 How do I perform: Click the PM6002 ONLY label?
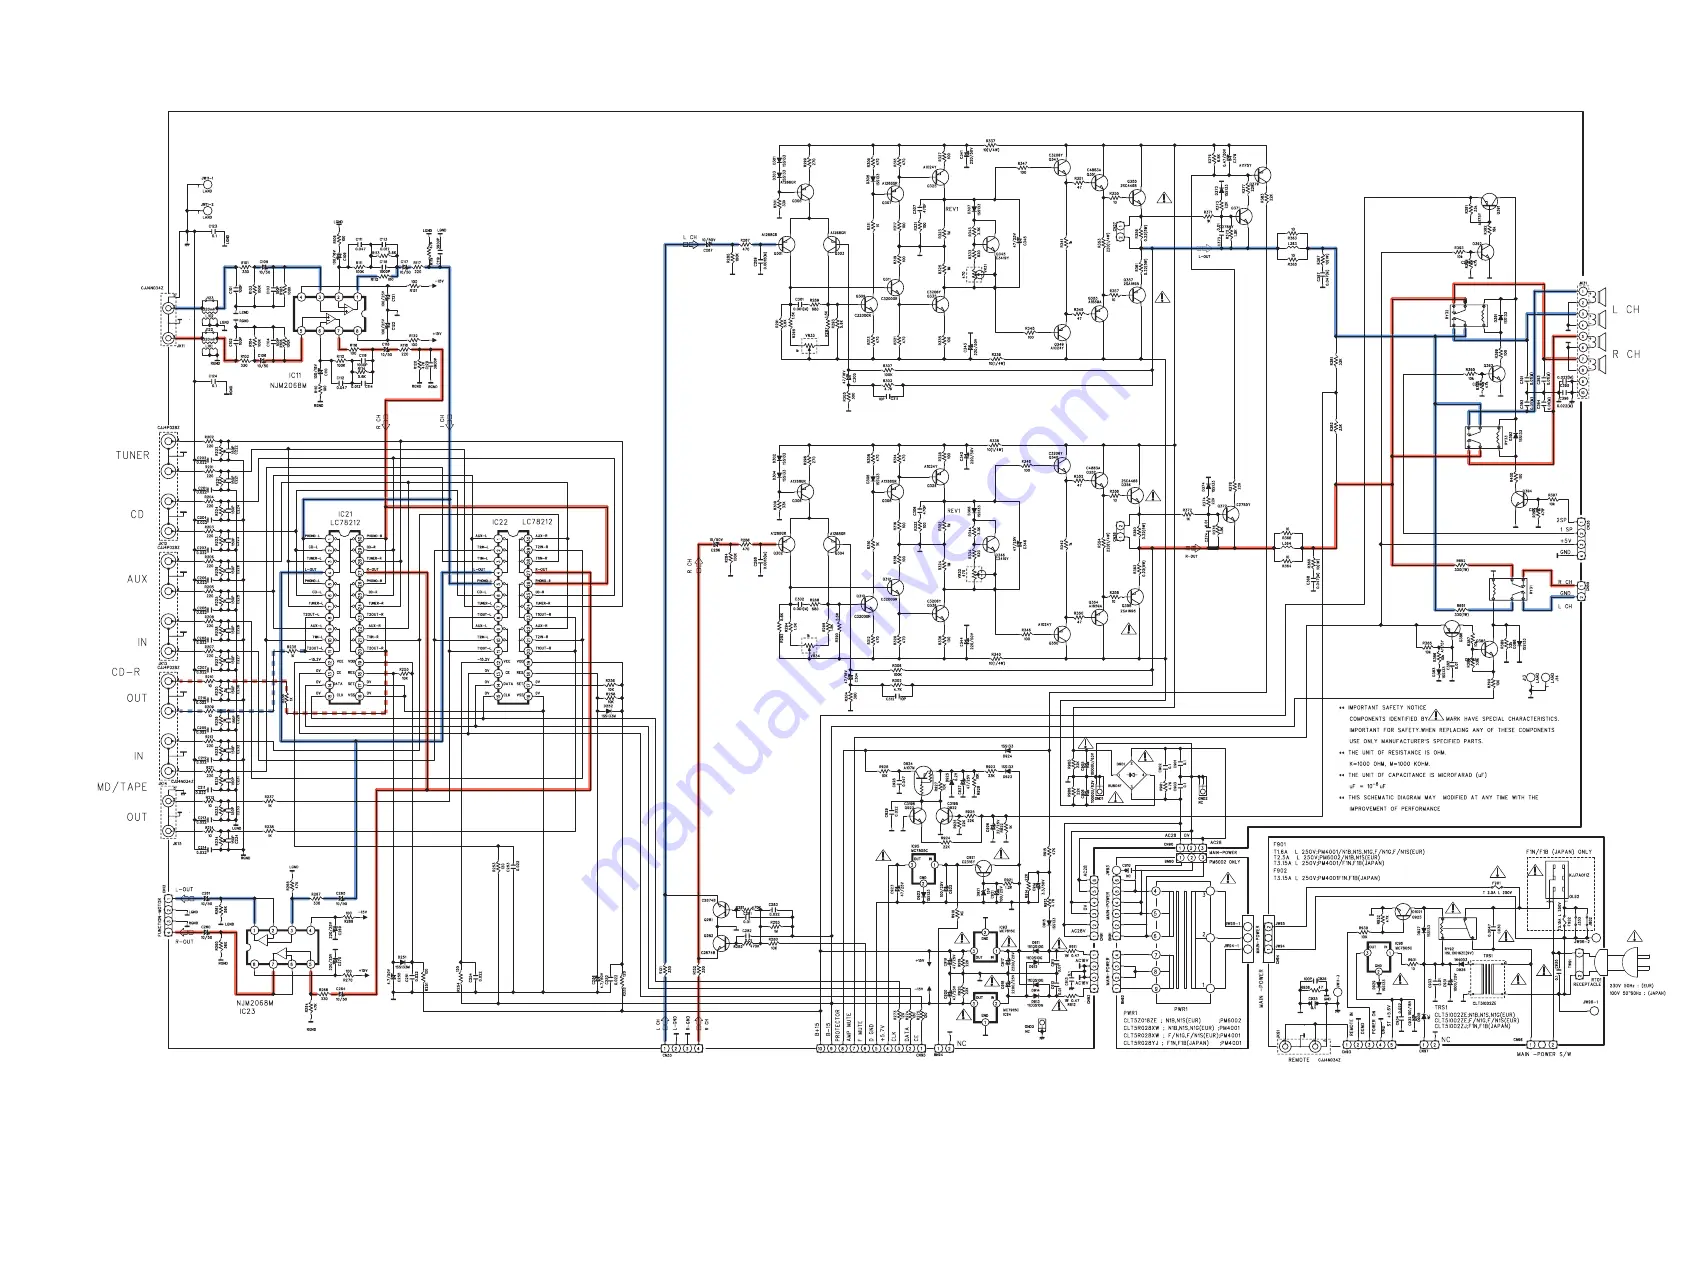(1225, 861)
